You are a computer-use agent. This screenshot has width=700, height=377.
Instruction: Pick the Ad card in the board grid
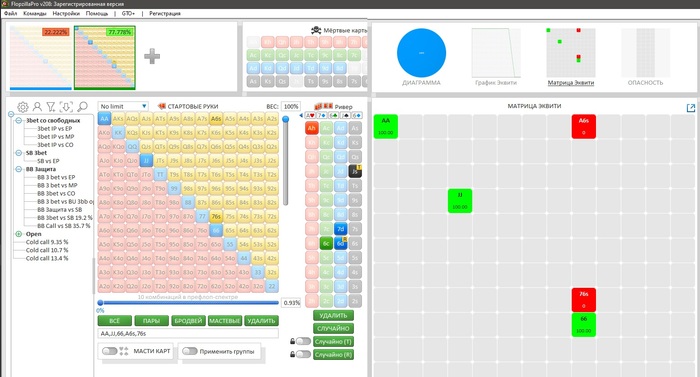341,128
